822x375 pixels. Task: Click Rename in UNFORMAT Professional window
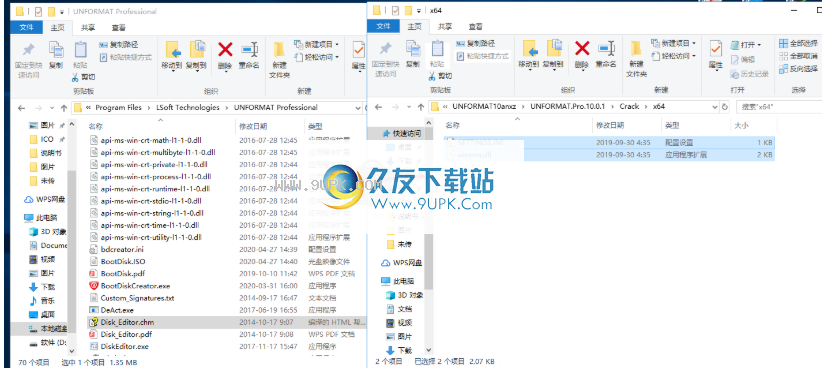pyautogui.click(x=249, y=55)
